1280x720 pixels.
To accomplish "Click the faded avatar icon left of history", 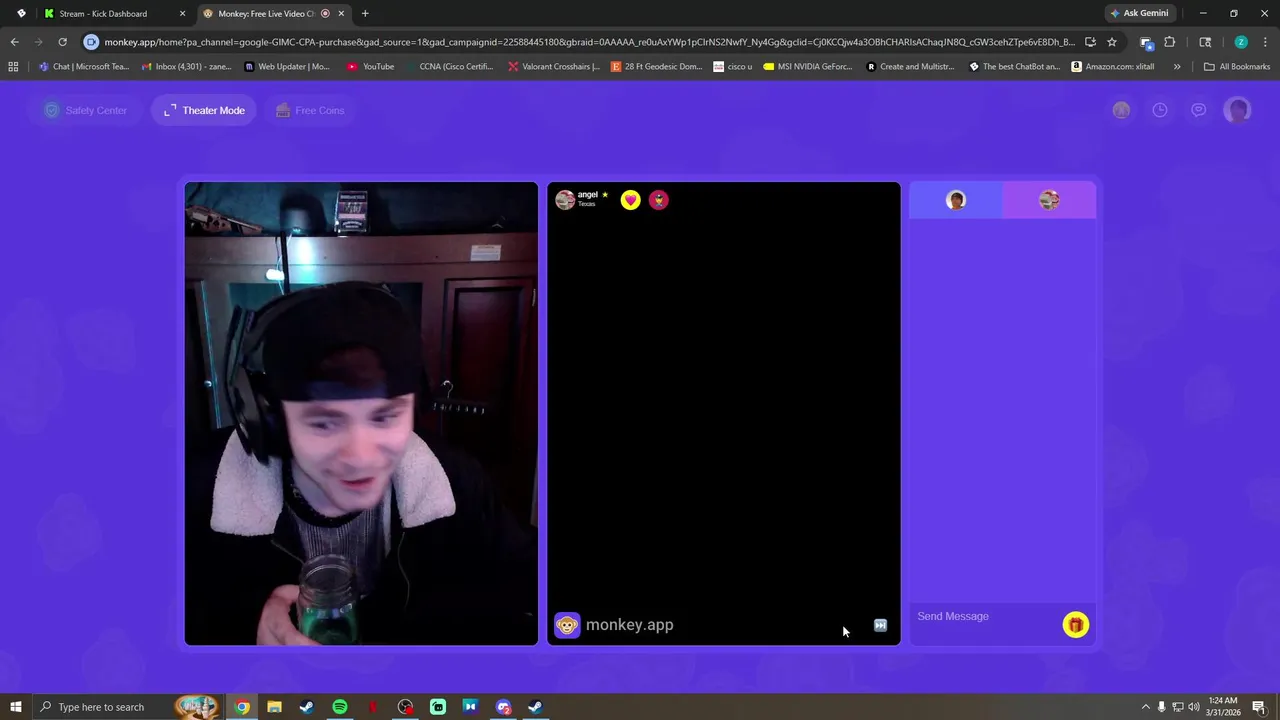I will 1121,110.
